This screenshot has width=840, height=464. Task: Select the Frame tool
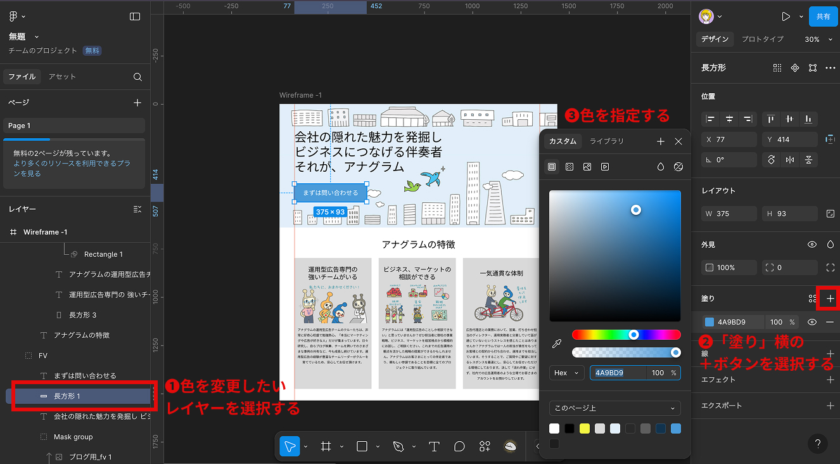click(x=326, y=446)
